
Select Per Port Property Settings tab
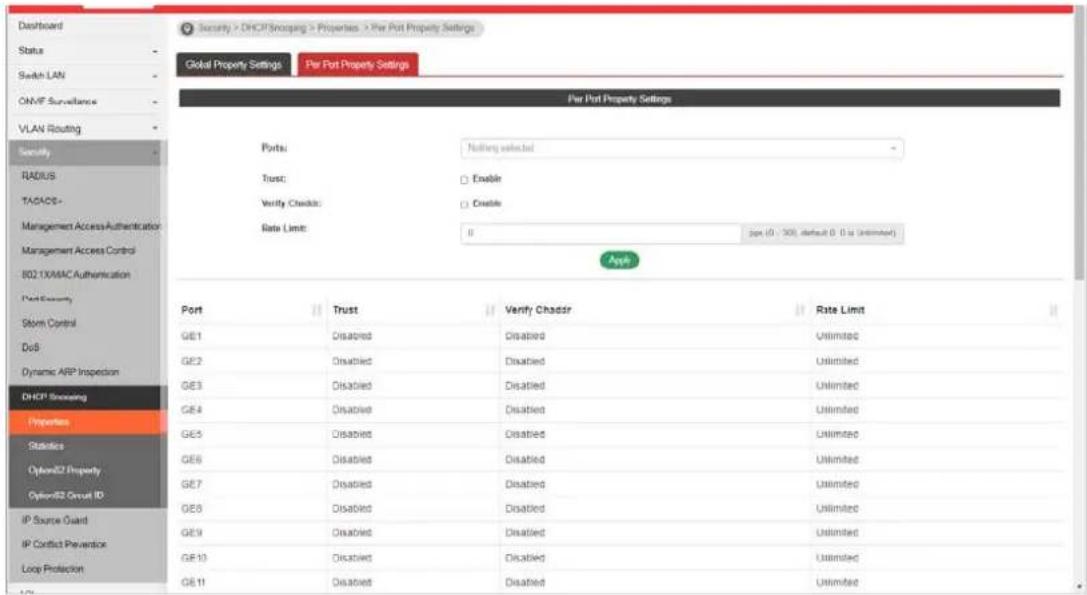(x=358, y=64)
